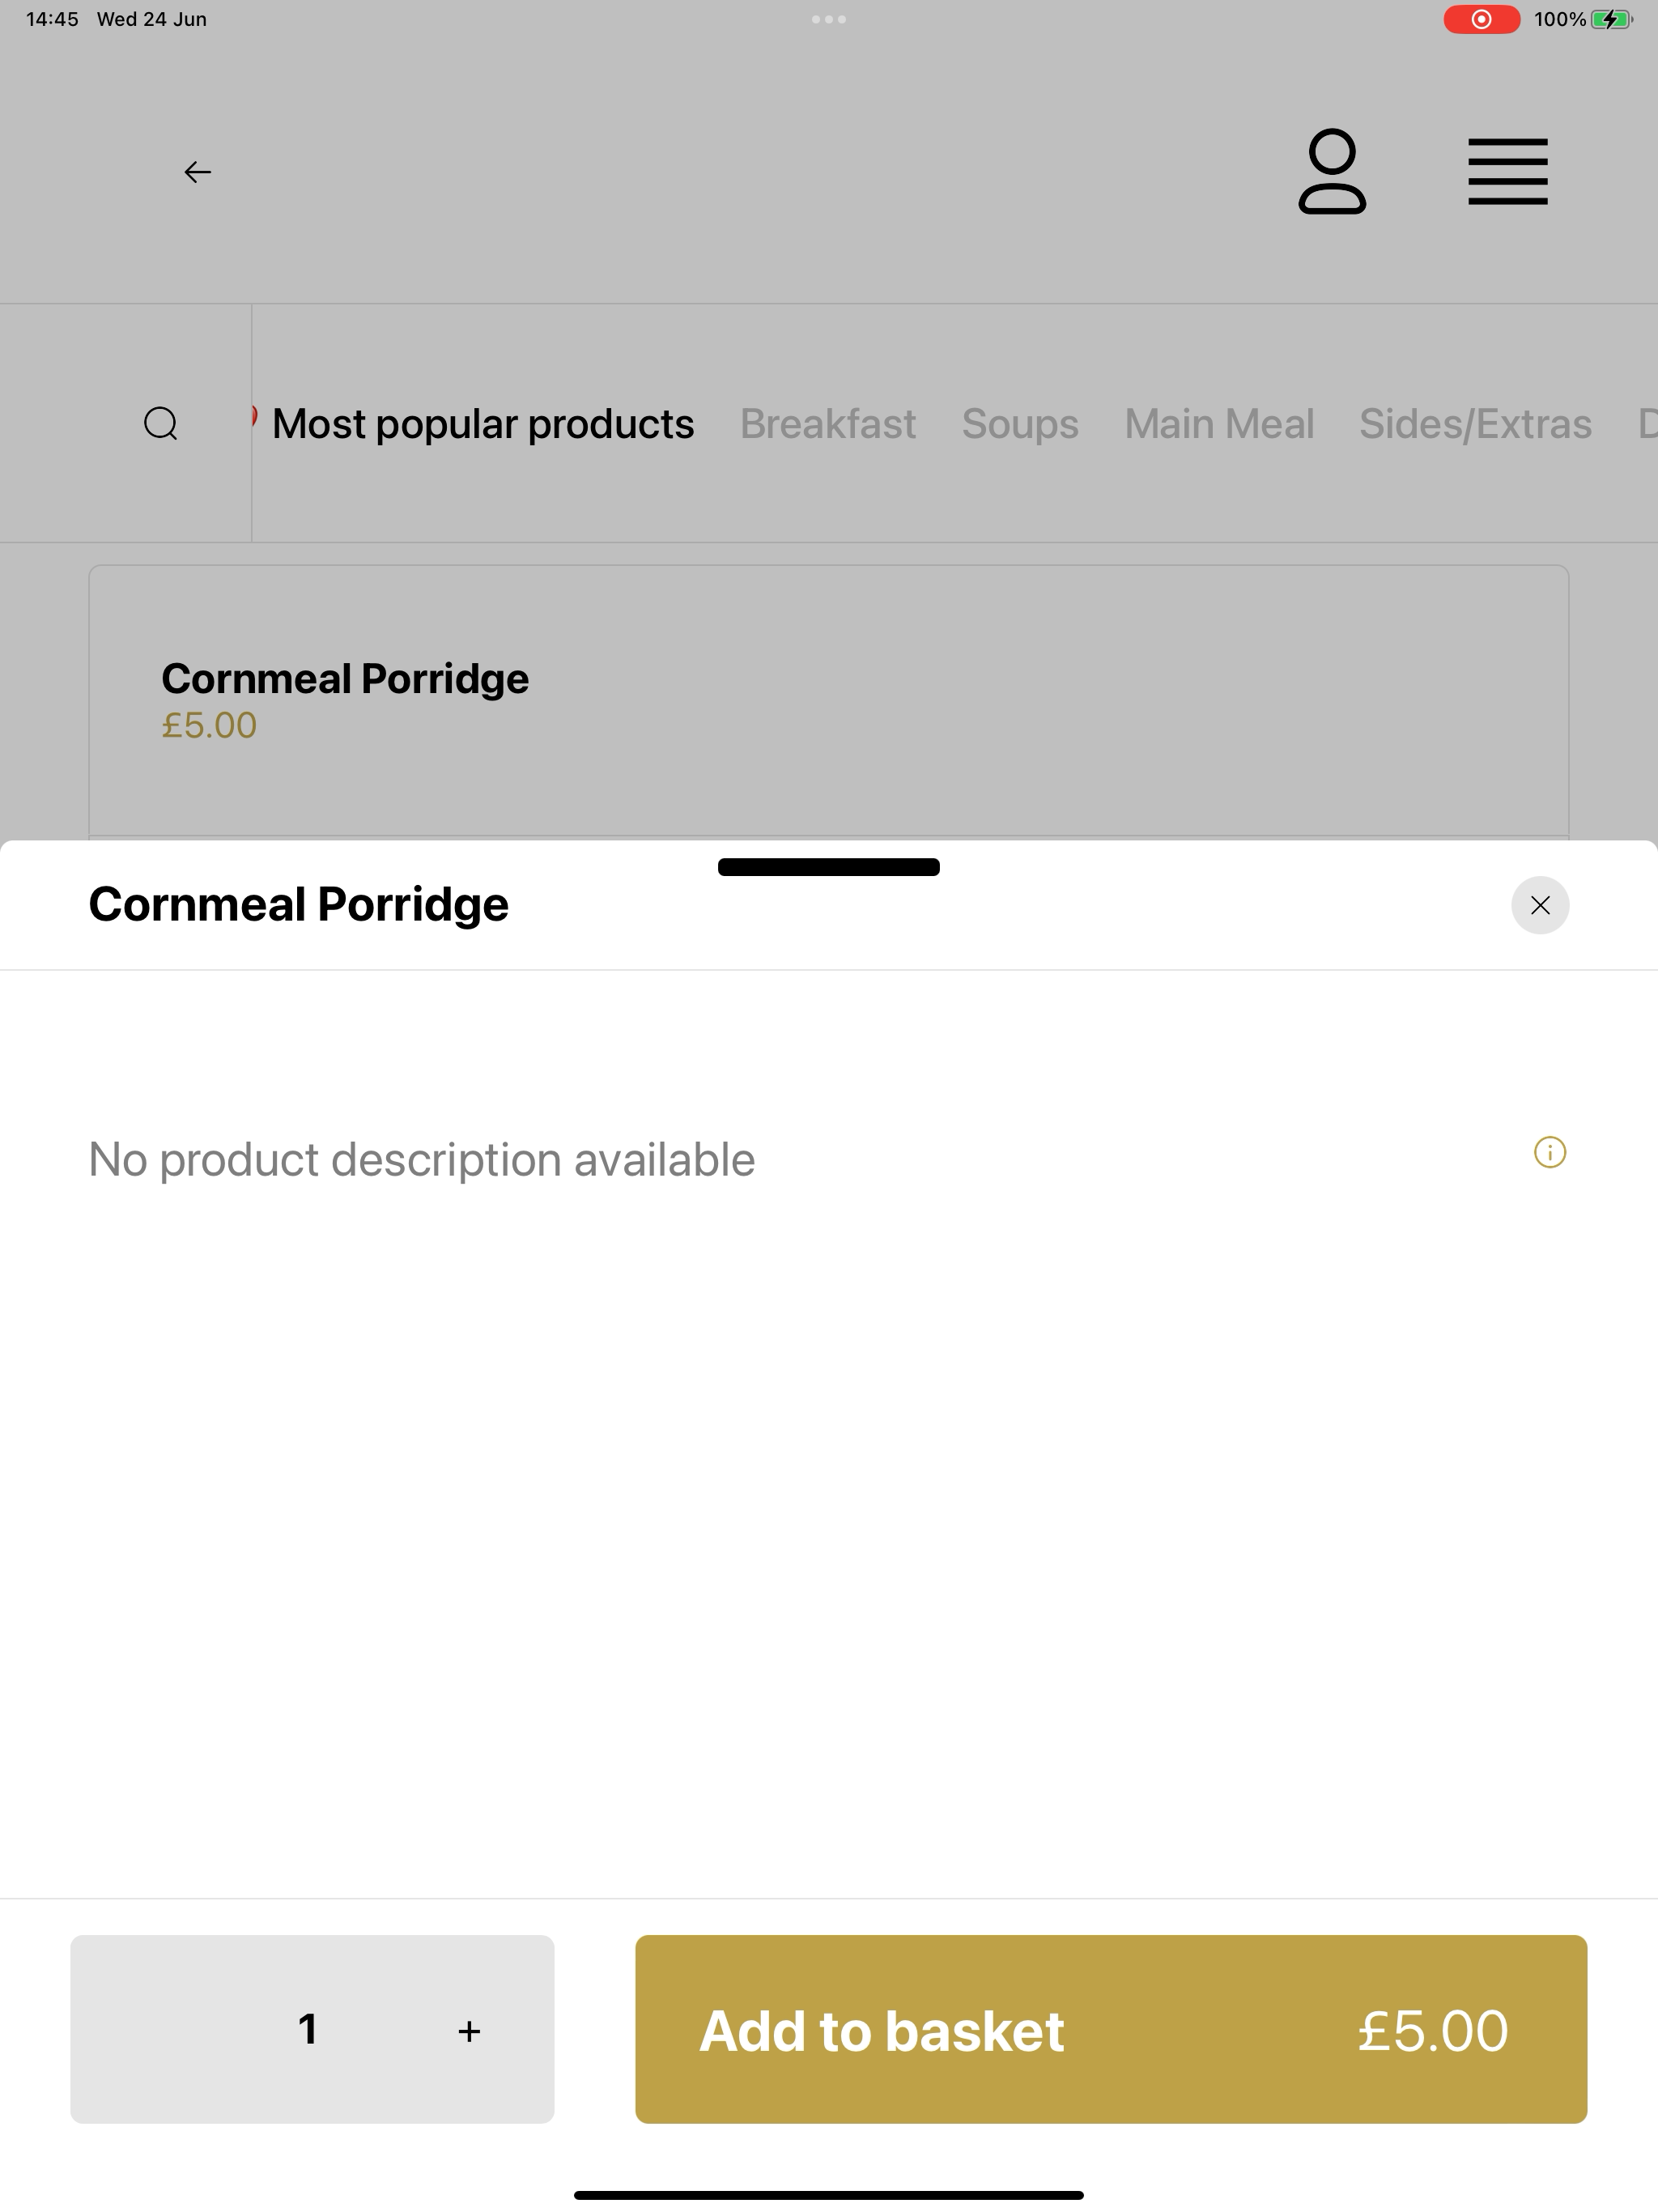The height and width of the screenshot is (2212, 1658).
Task: Increase quantity with plus button
Action: click(x=468, y=2030)
